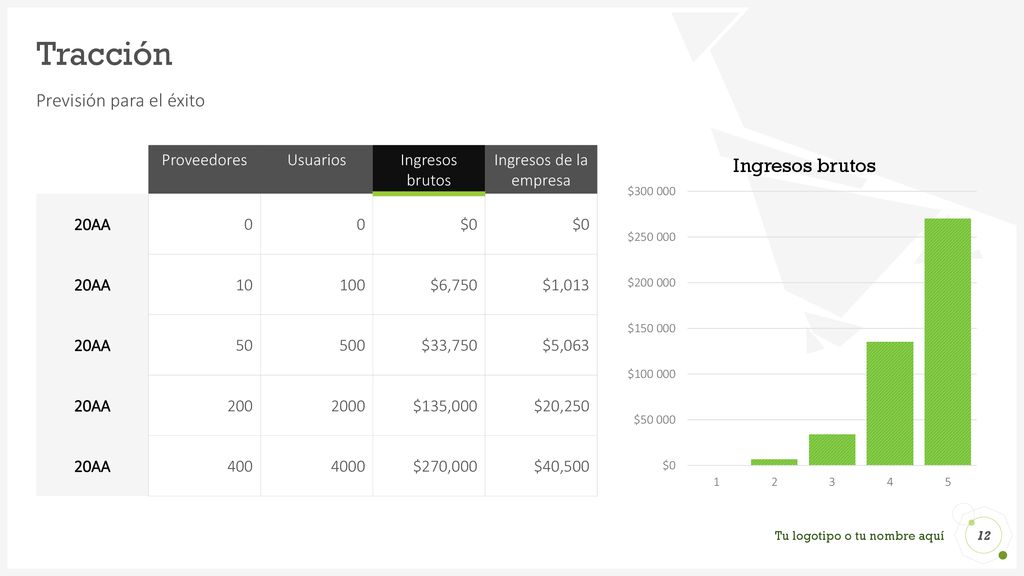Click the green bar for category 4
The image size is (1024, 576).
(x=889, y=404)
